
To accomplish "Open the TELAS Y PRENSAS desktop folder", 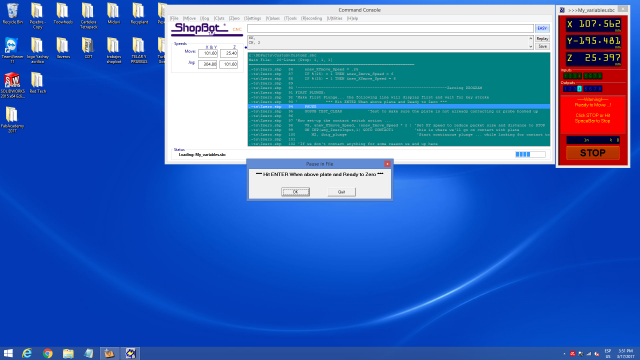I will [x=139, y=50].
